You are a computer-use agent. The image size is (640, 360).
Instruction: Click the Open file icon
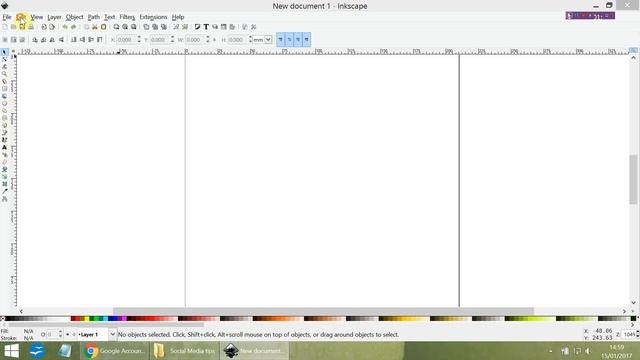[x=13, y=27]
